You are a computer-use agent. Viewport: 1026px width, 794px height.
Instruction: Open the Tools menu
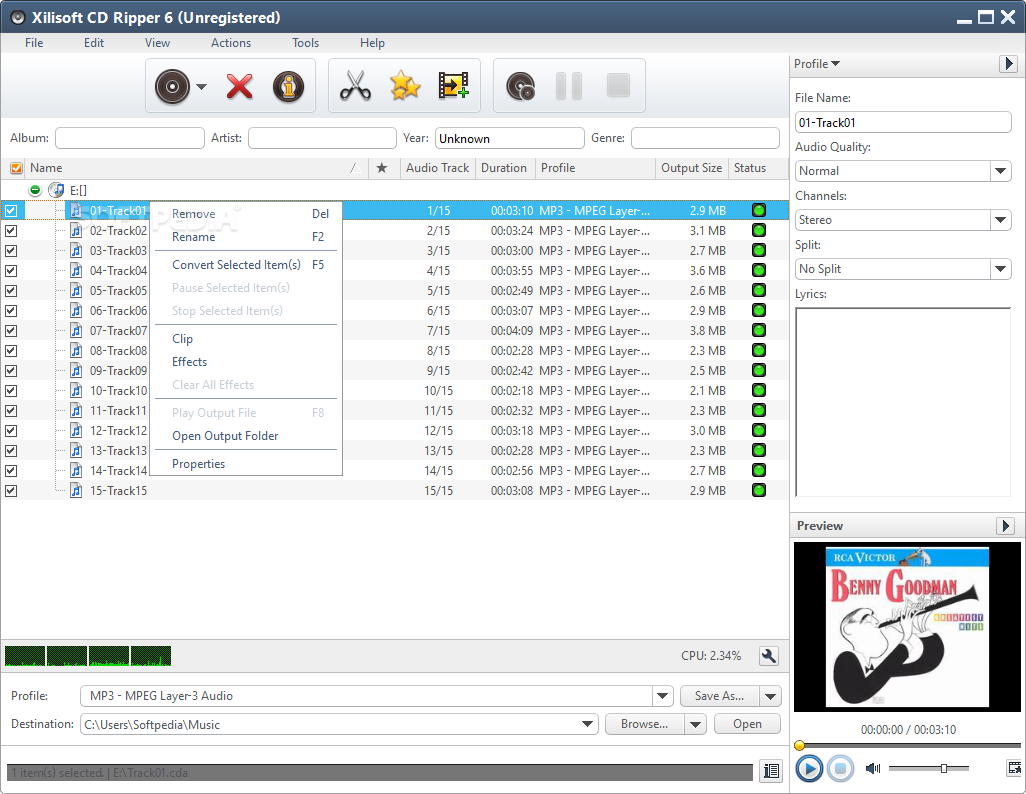(306, 43)
